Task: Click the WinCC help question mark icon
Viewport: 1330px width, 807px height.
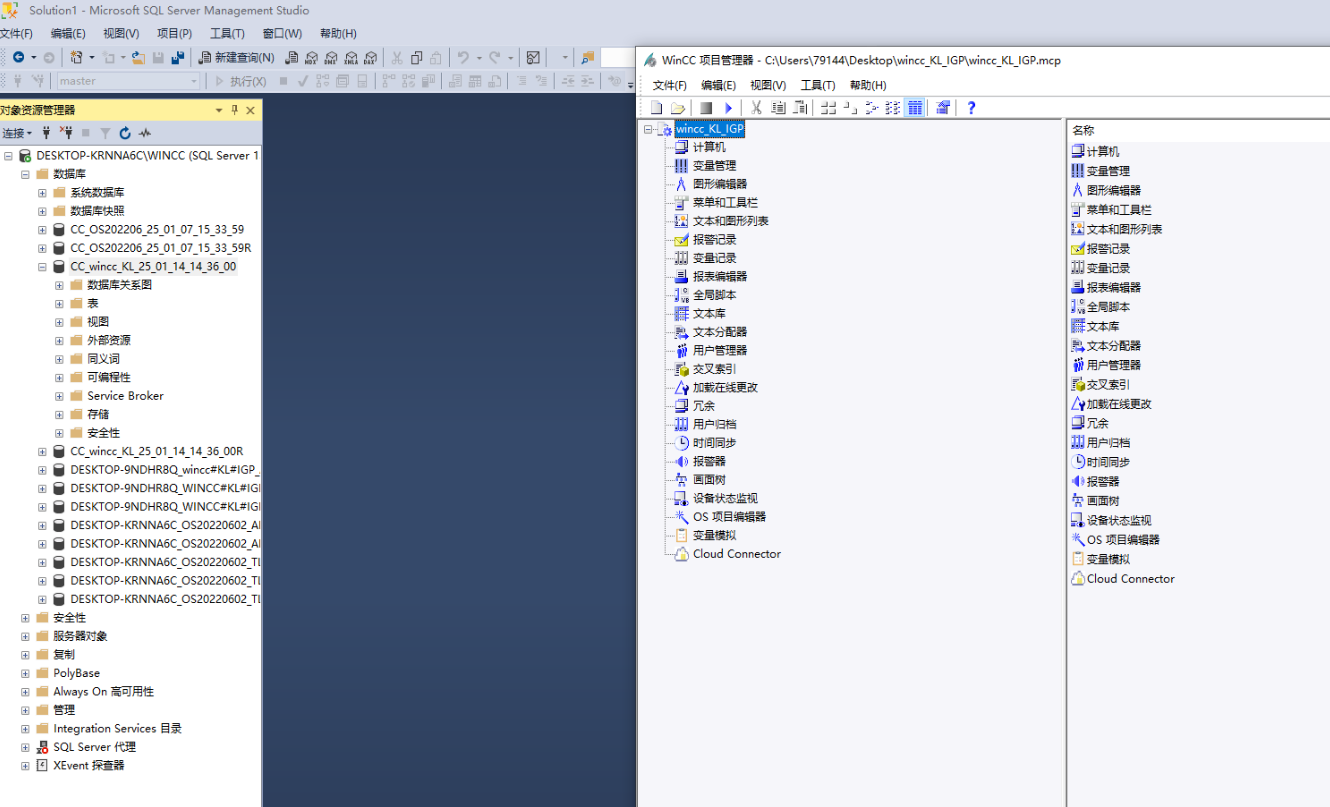Action: [971, 107]
